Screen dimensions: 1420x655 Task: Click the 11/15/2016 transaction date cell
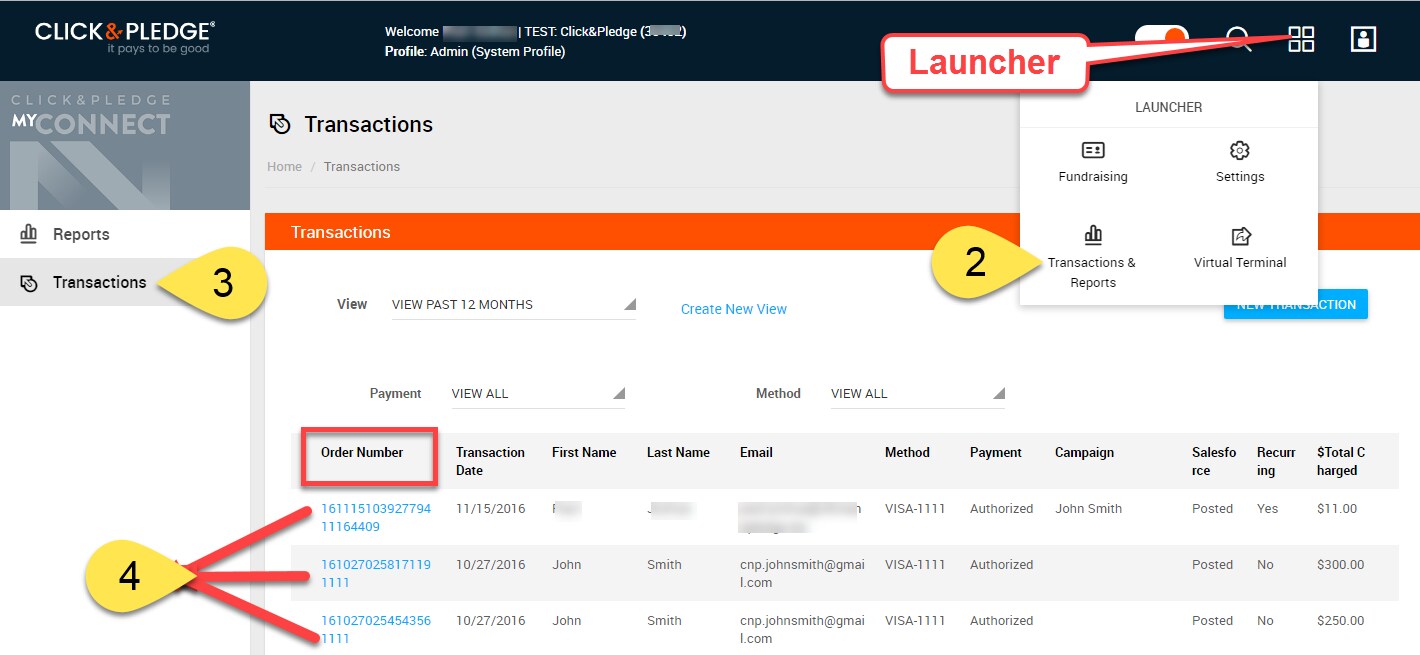(x=489, y=508)
